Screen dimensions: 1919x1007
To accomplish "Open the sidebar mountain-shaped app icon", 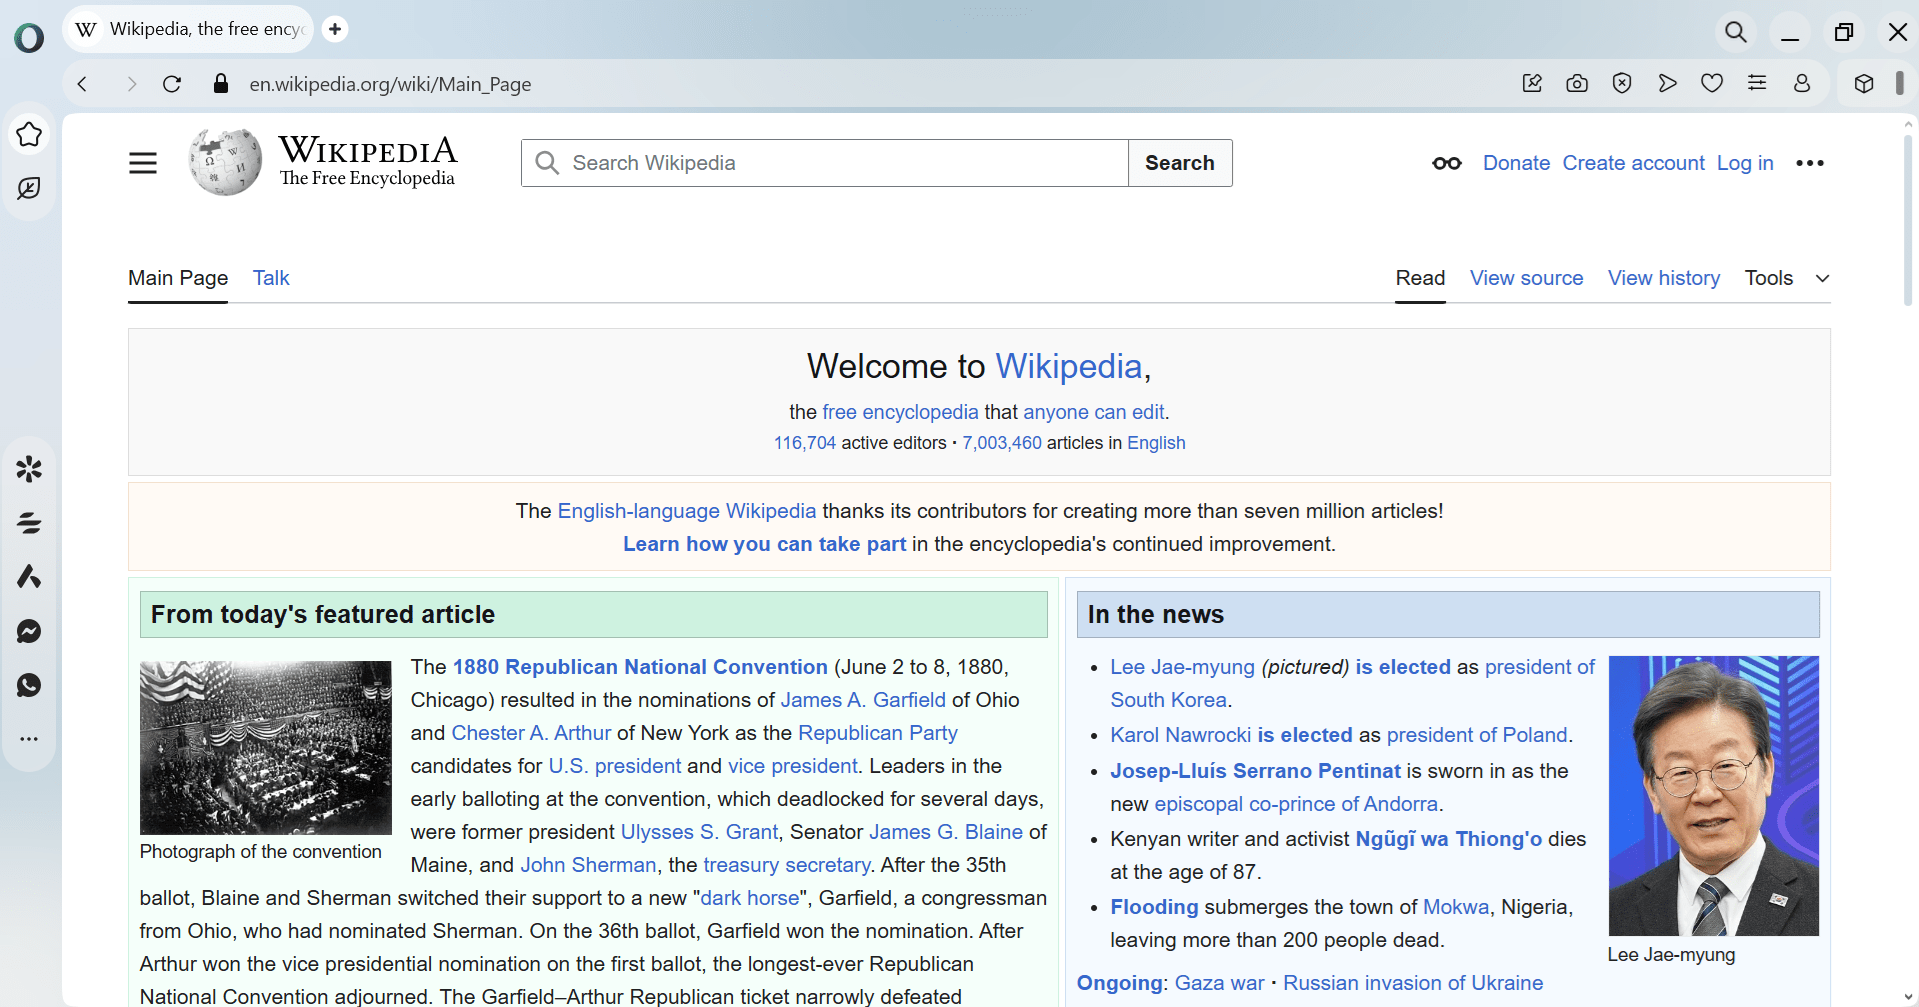I will click(x=29, y=577).
